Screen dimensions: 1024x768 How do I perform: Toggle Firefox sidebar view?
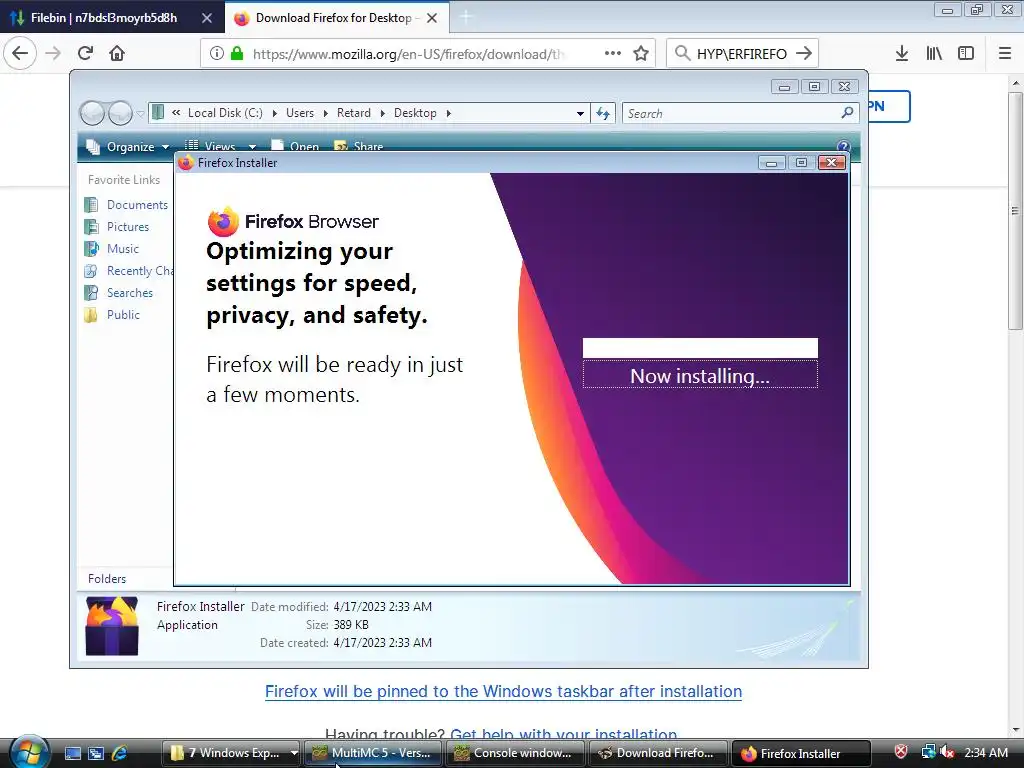(x=966, y=53)
